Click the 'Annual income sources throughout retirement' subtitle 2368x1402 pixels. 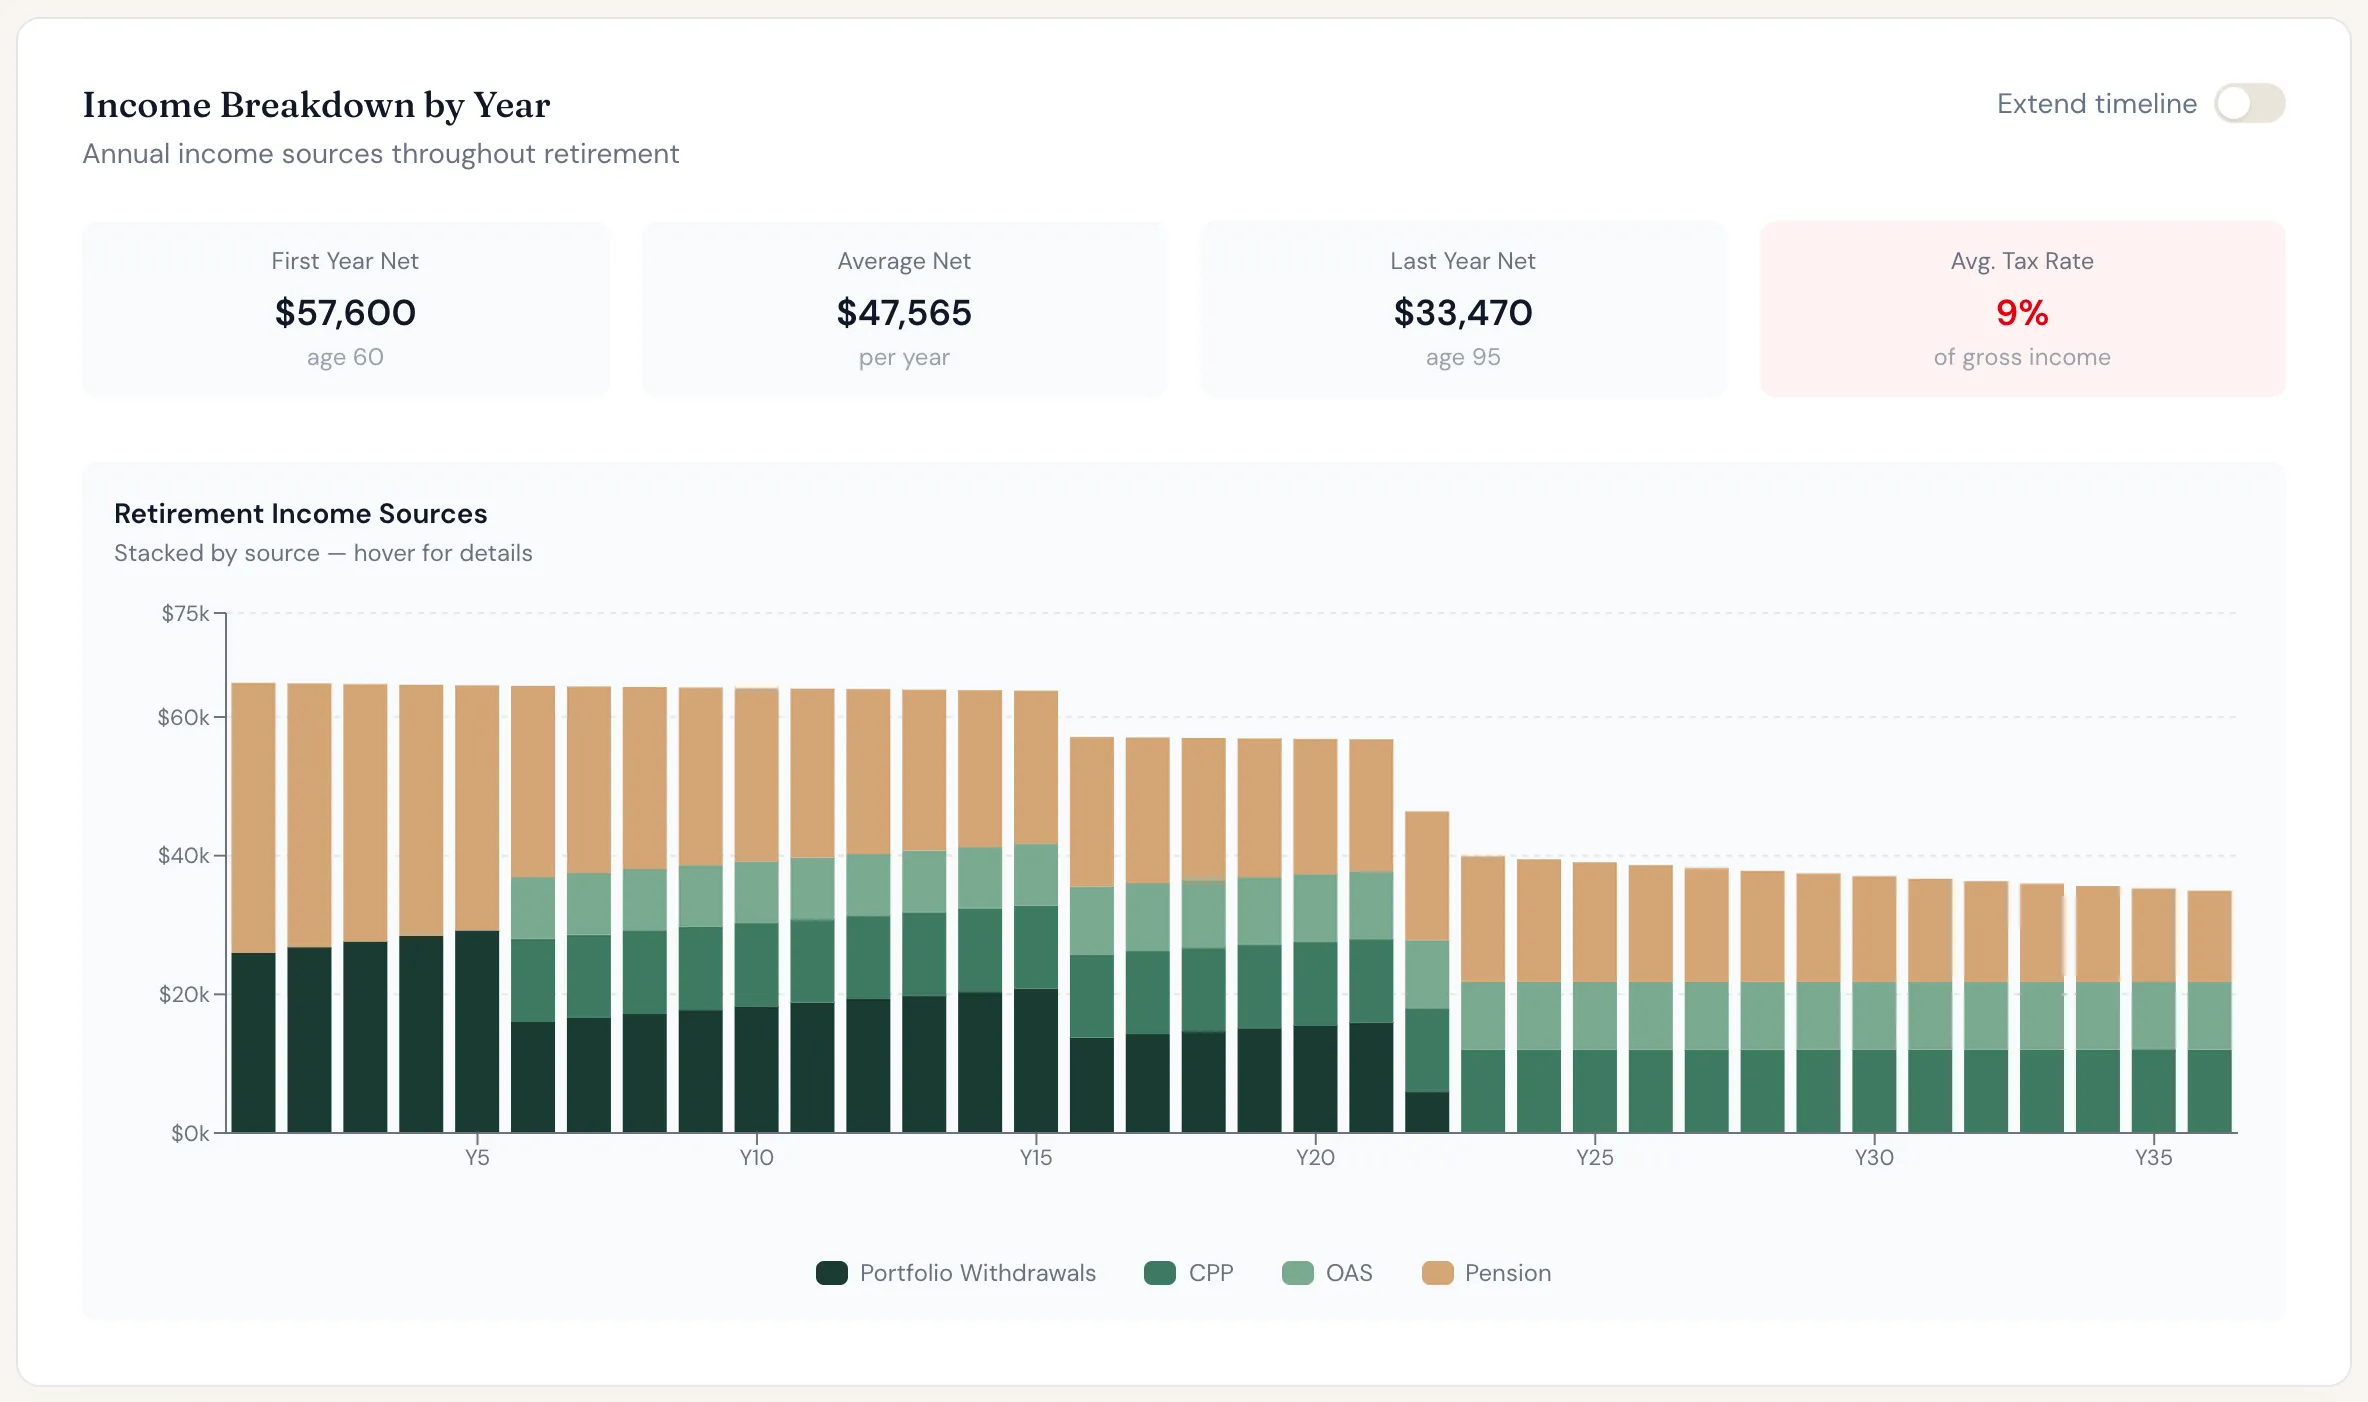tap(380, 154)
